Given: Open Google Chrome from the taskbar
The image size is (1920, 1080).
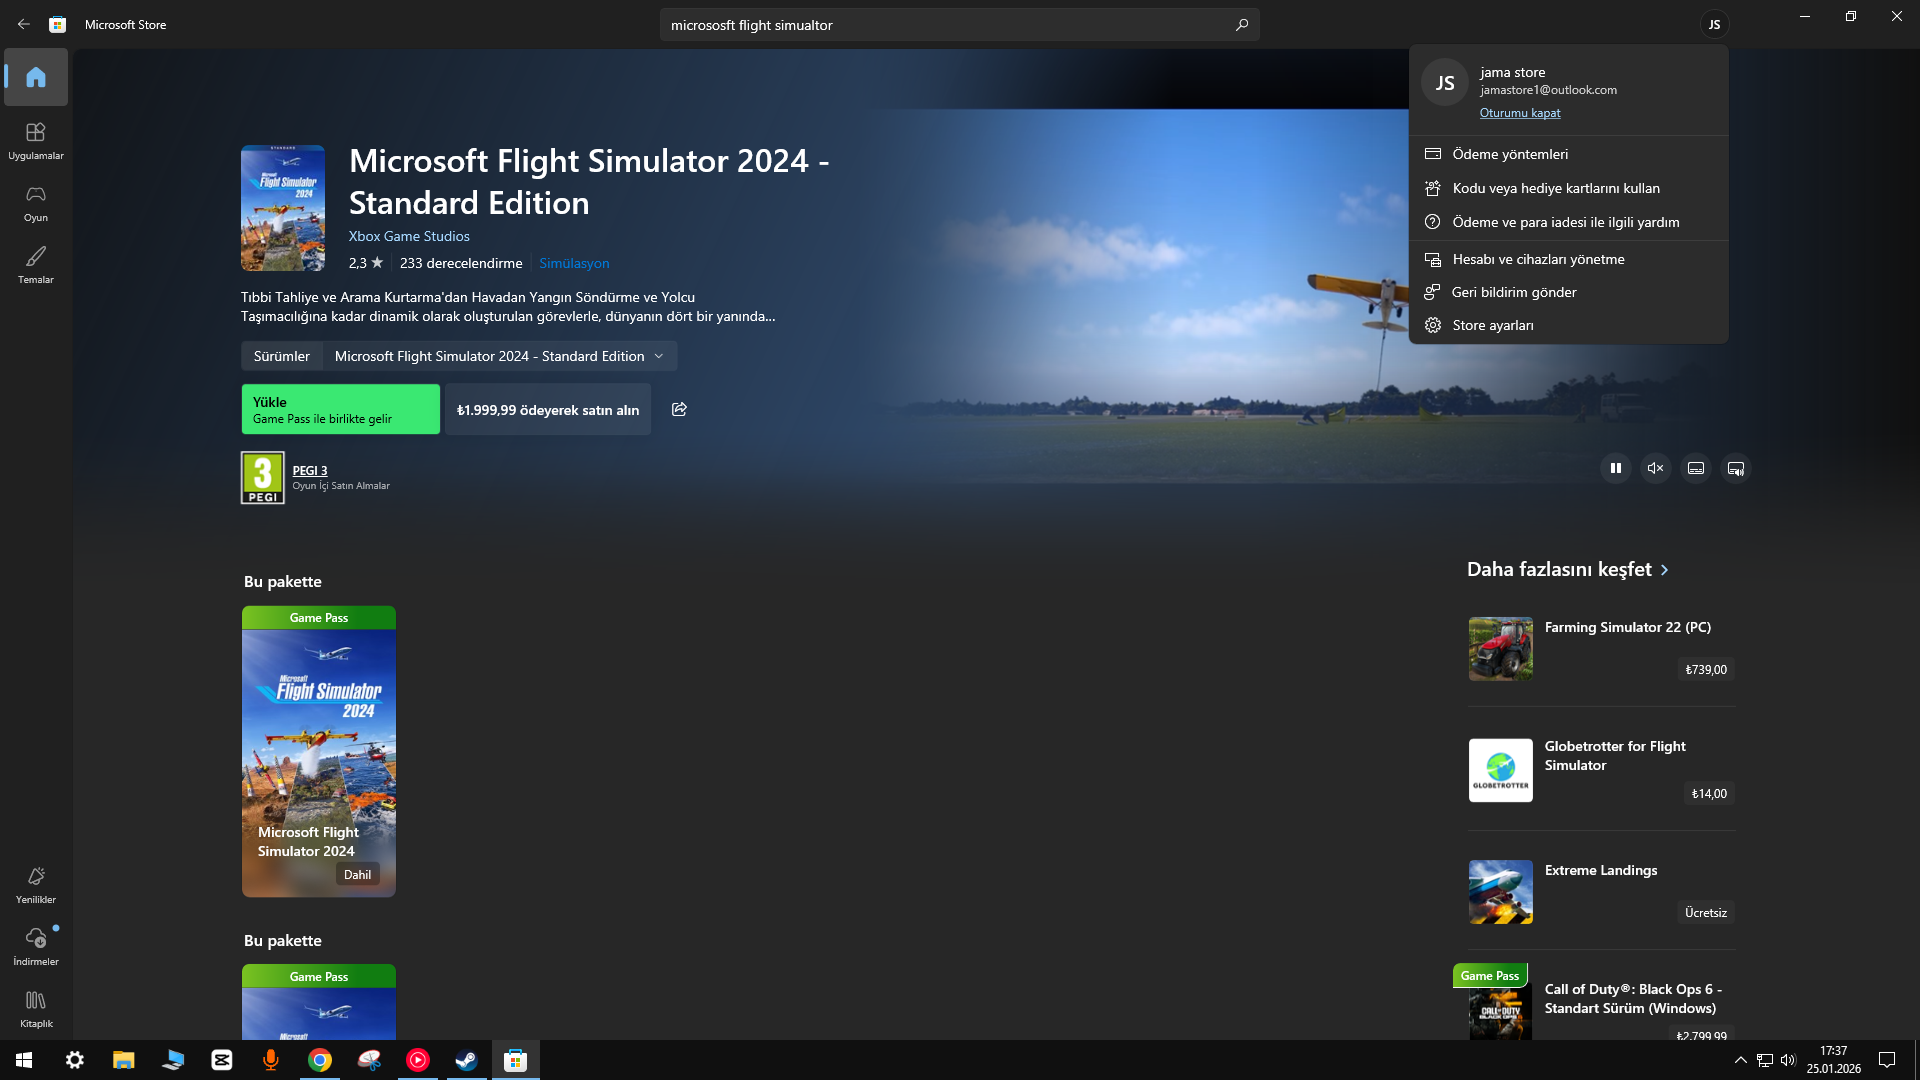Looking at the screenshot, I should pos(320,1060).
